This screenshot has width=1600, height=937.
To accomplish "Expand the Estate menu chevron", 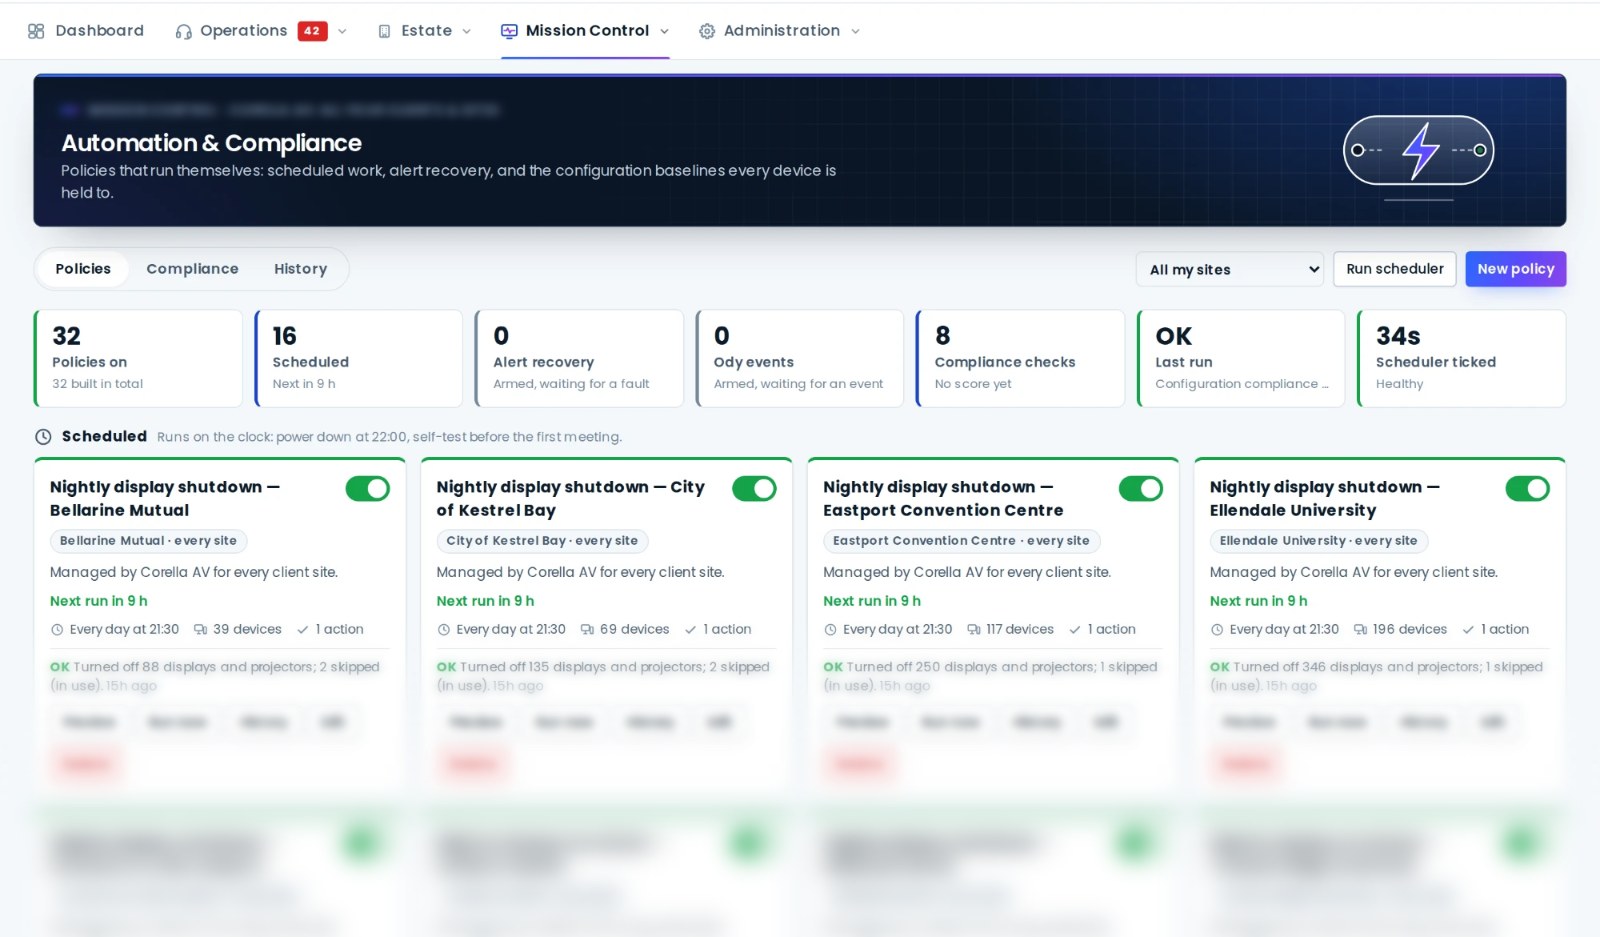I will click(466, 31).
